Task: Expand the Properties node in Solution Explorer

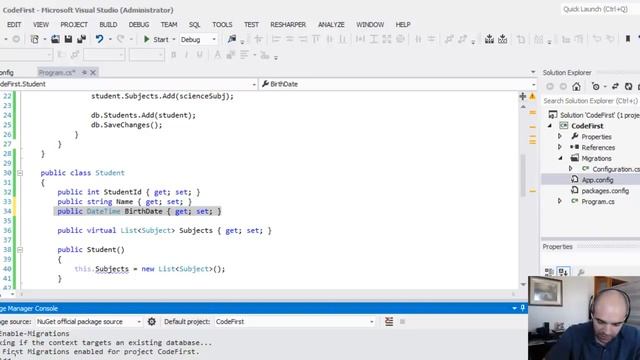Action: [560, 136]
